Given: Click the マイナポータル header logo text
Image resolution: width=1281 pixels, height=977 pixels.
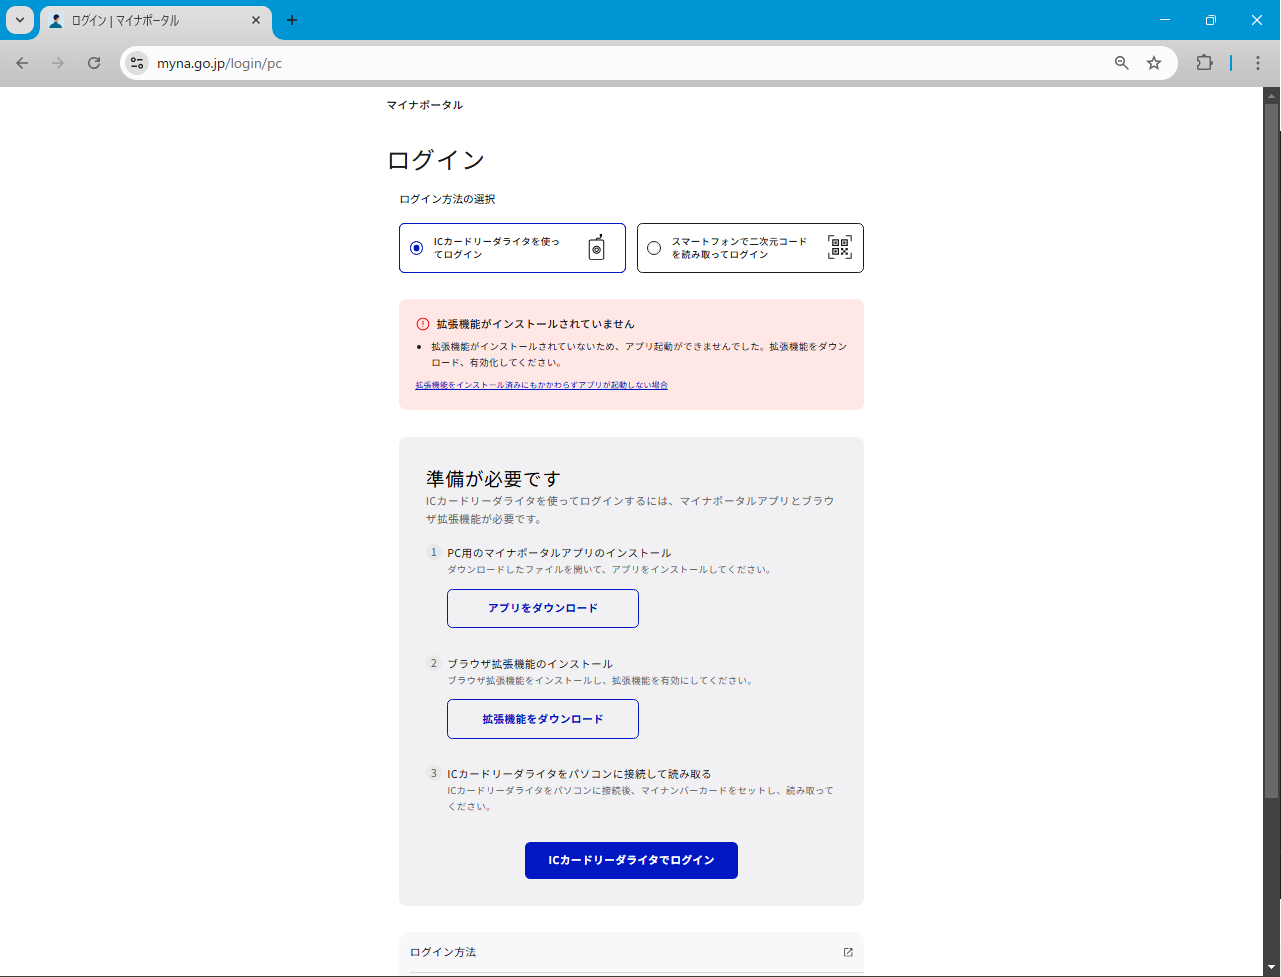Looking at the screenshot, I should point(425,105).
